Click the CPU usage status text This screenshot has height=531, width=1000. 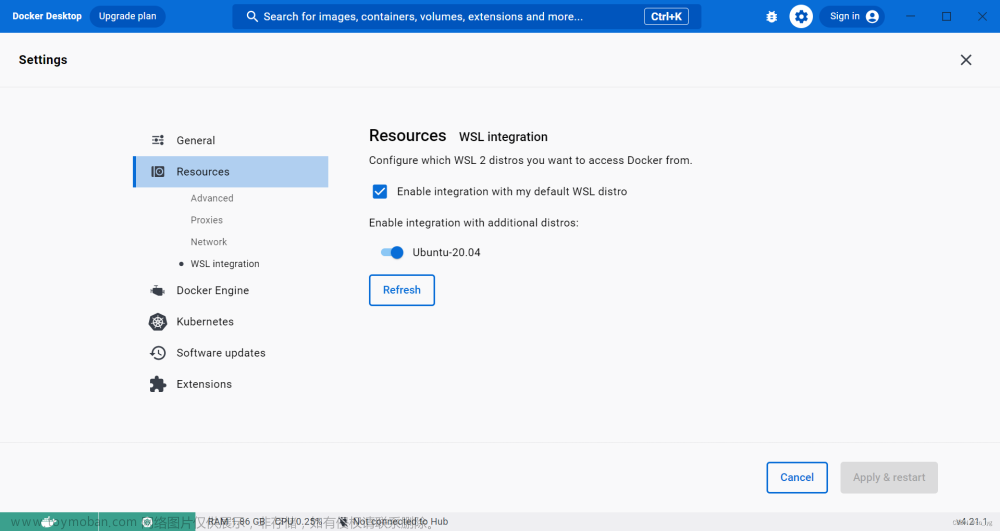pyautogui.click(x=298, y=522)
